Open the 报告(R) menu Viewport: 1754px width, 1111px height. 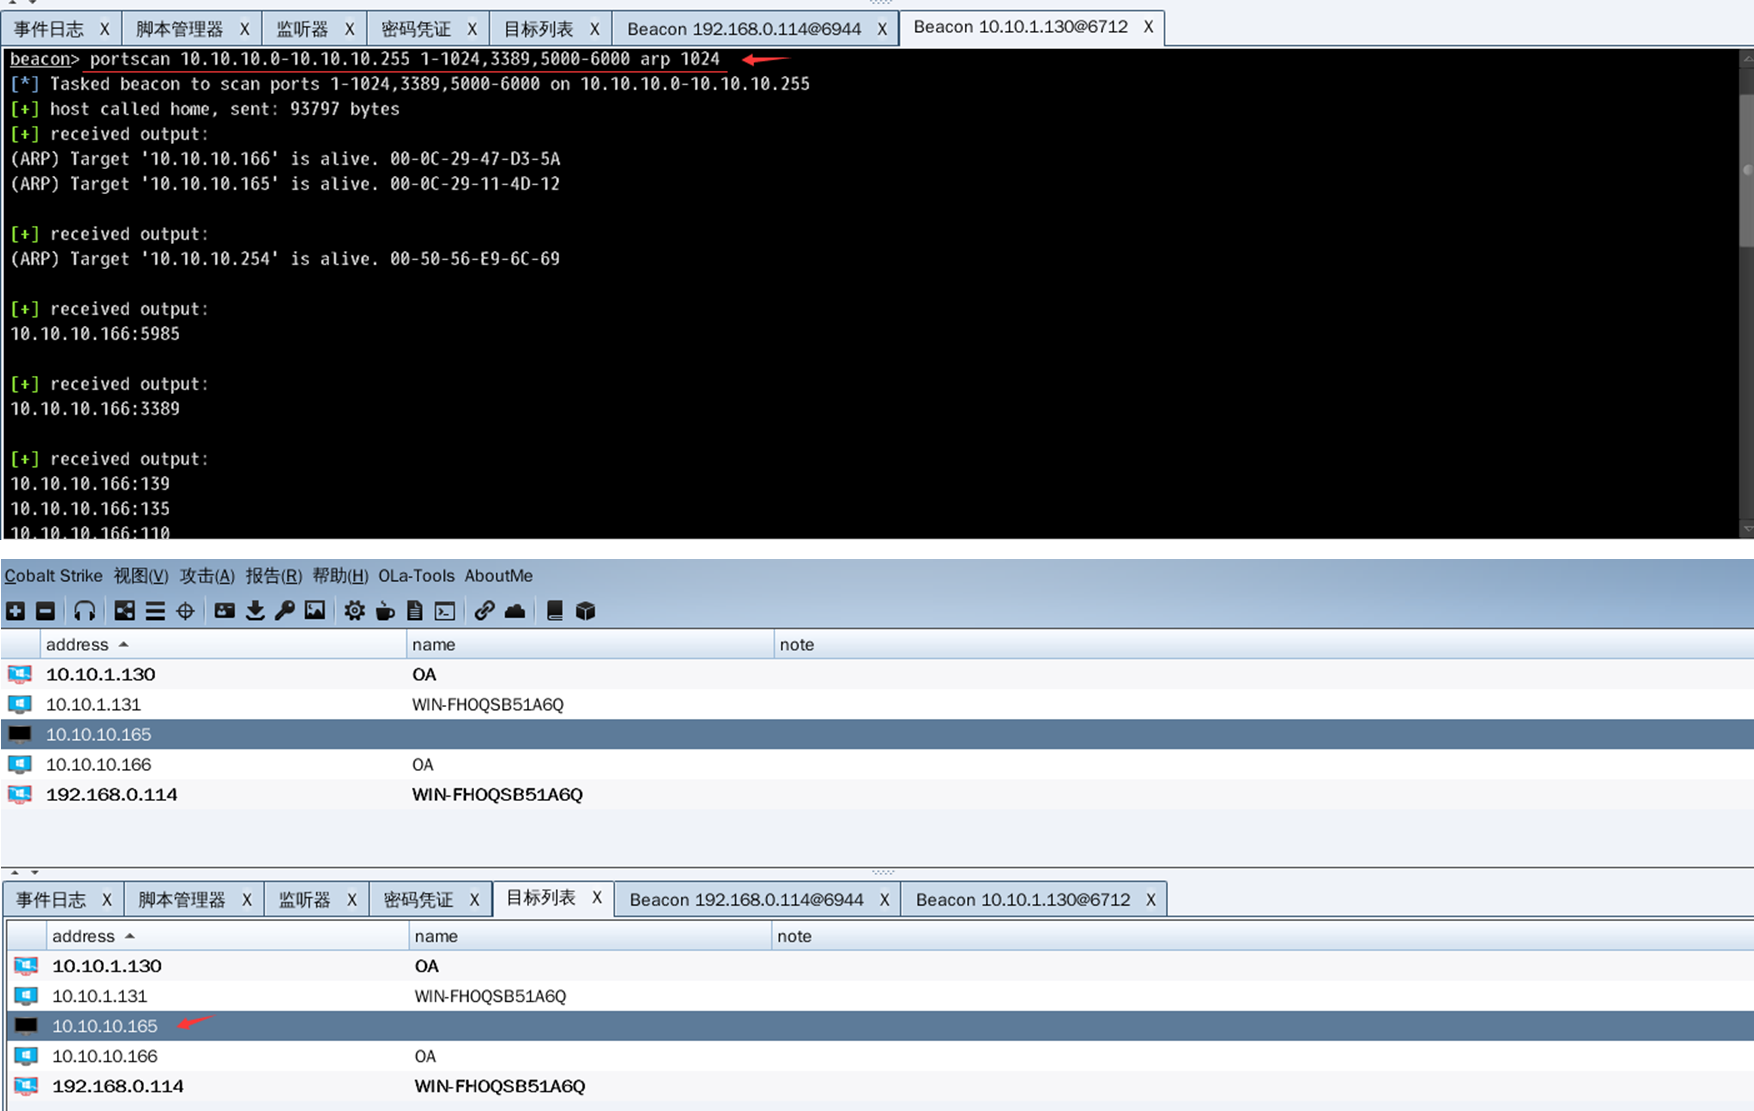[x=273, y=576]
